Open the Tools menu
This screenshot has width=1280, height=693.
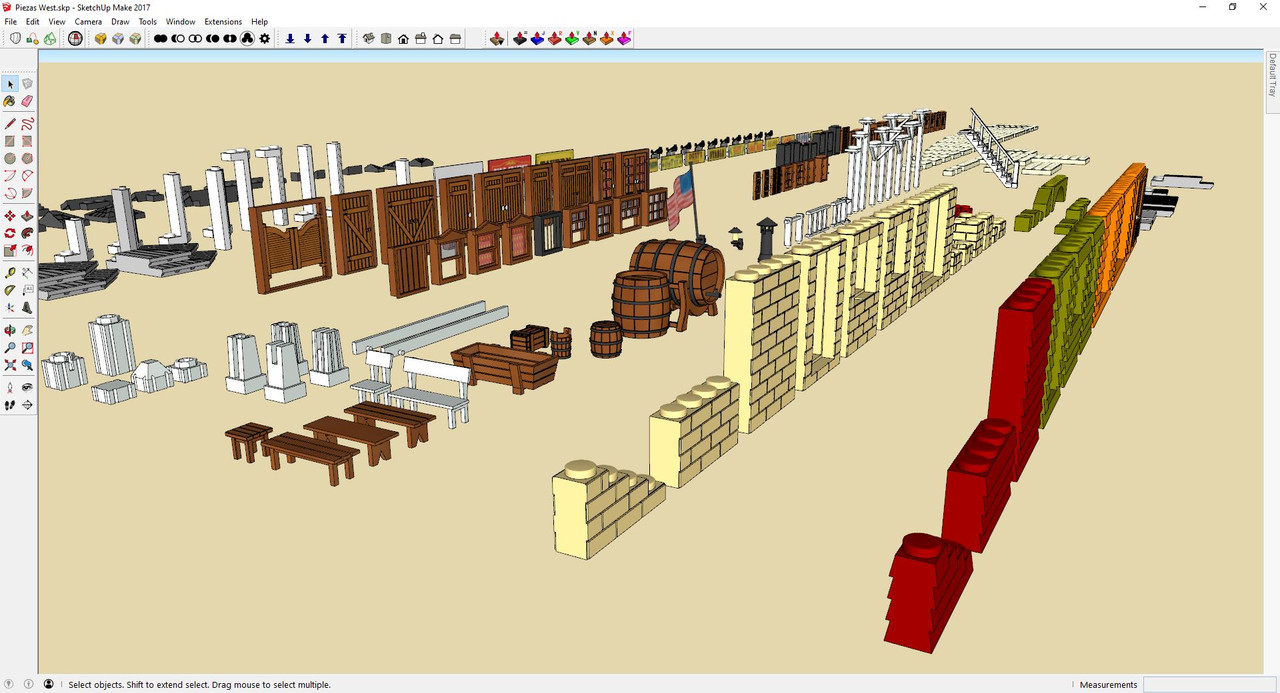[x=147, y=21]
